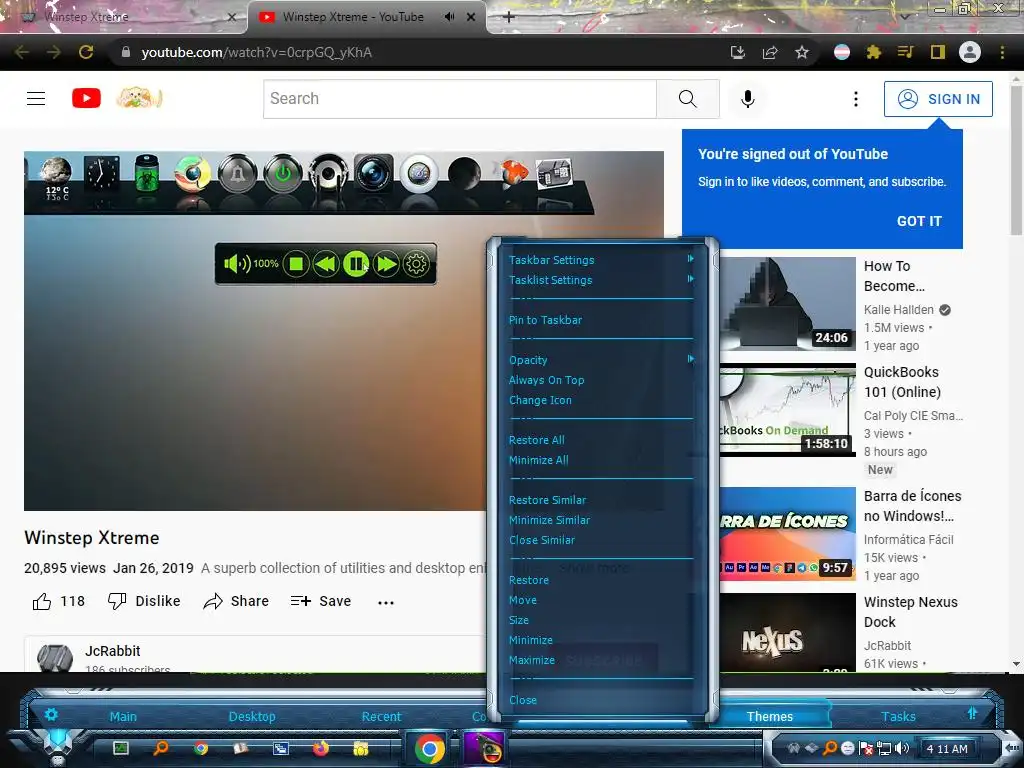This screenshot has height=768, width=1024.
Task: Open more actions ellipsis below the video
Action: click(386, 602)
